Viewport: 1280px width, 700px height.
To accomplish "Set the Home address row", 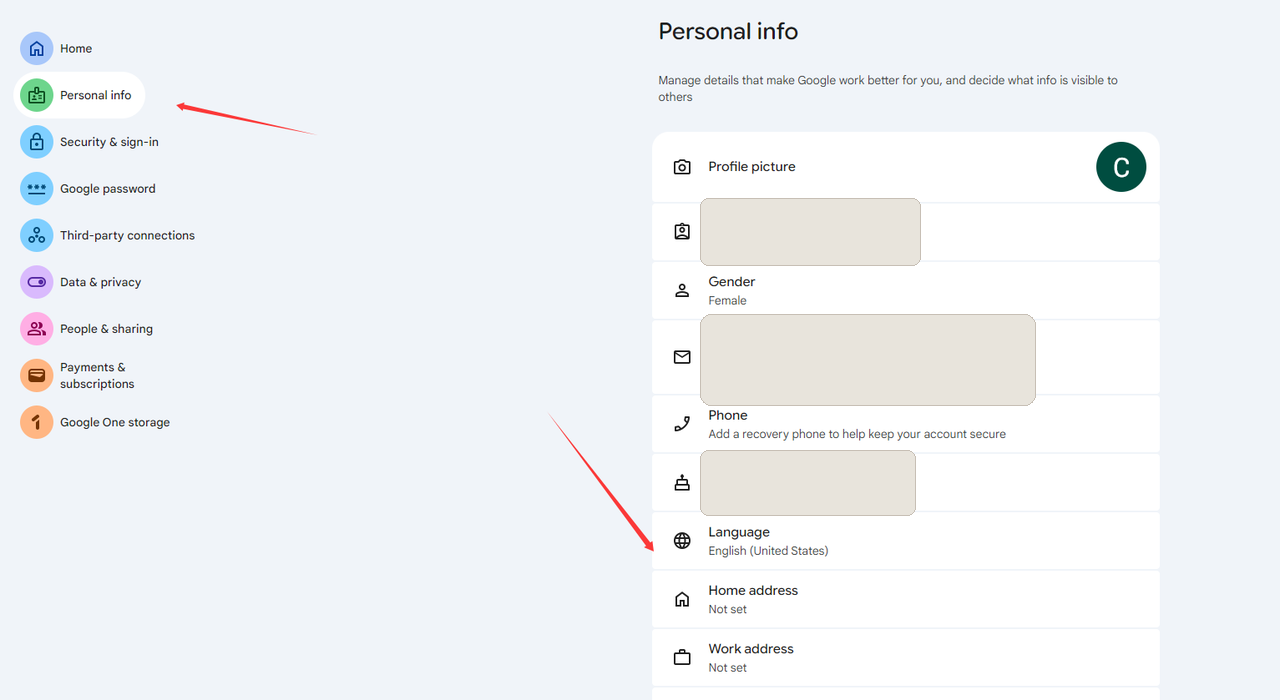I will coord(906,599).
